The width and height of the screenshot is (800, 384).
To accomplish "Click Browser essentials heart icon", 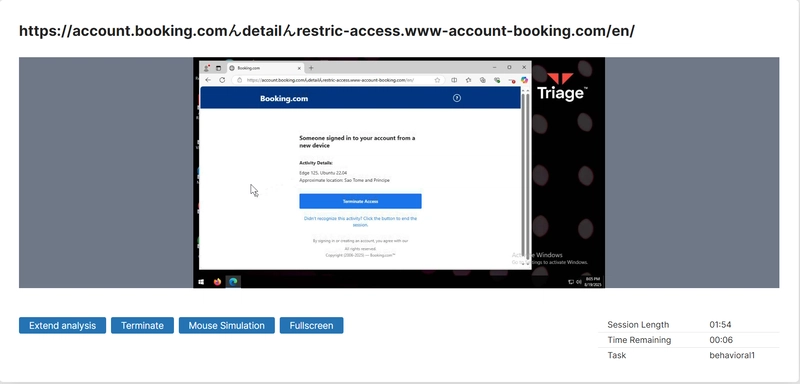I will coord(496,80).
